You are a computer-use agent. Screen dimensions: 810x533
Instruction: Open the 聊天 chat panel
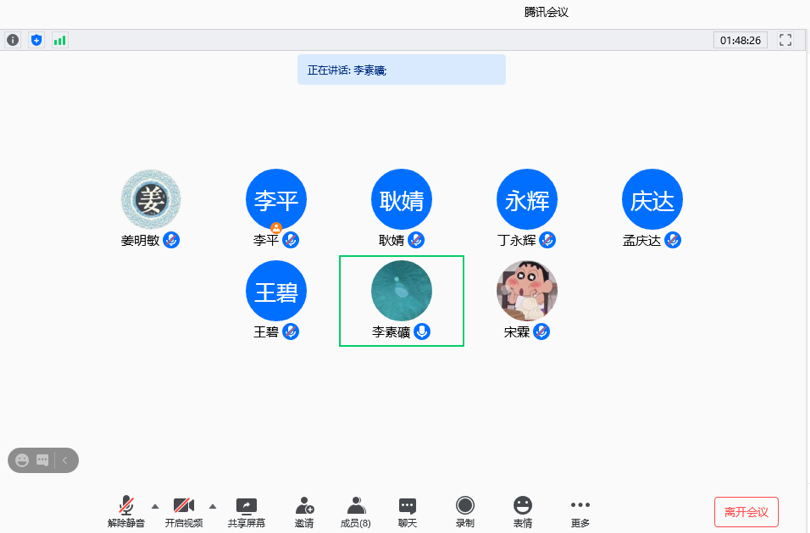tap(407, 512)
